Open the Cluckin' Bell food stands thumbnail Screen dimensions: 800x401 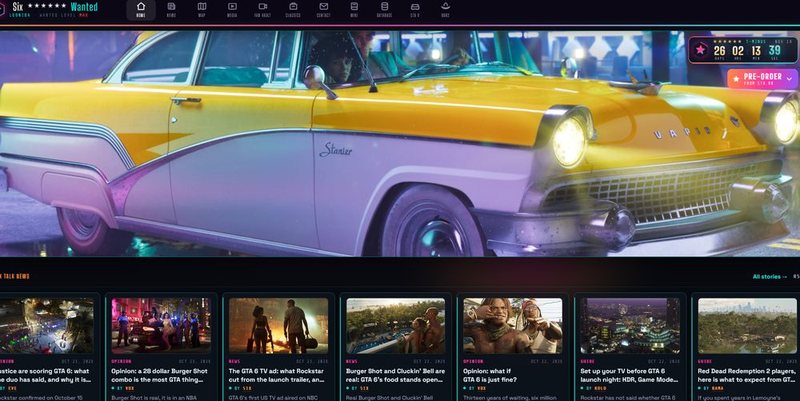(x=395, y=325)
